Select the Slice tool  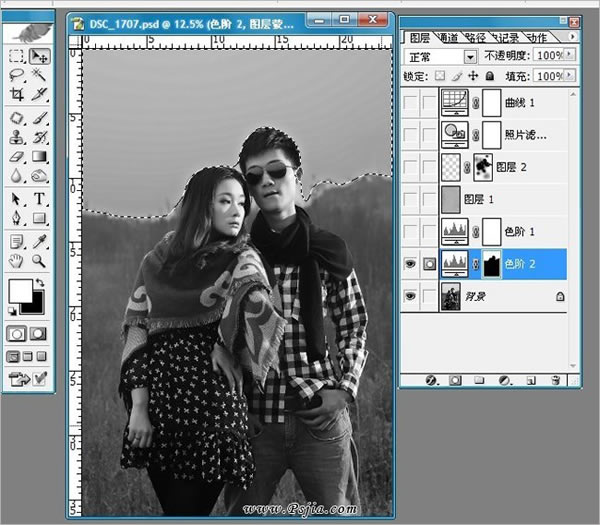tap(39, 94)
